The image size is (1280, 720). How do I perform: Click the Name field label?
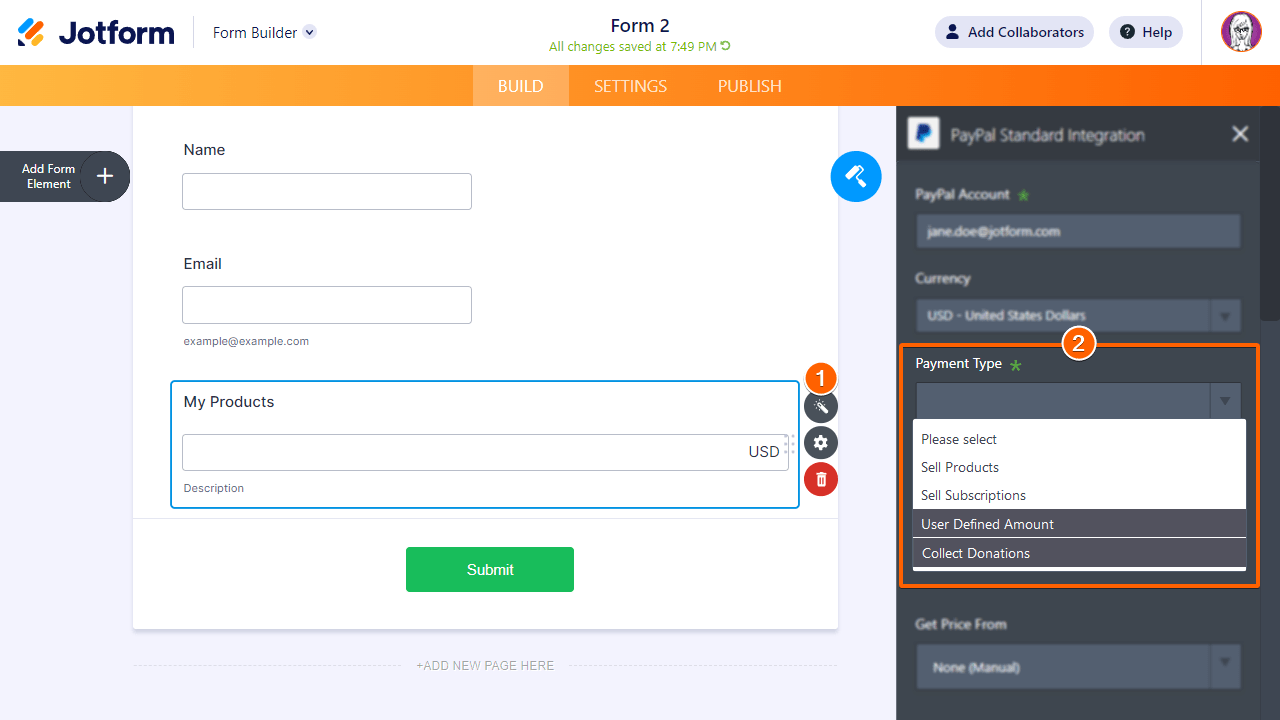204,150
